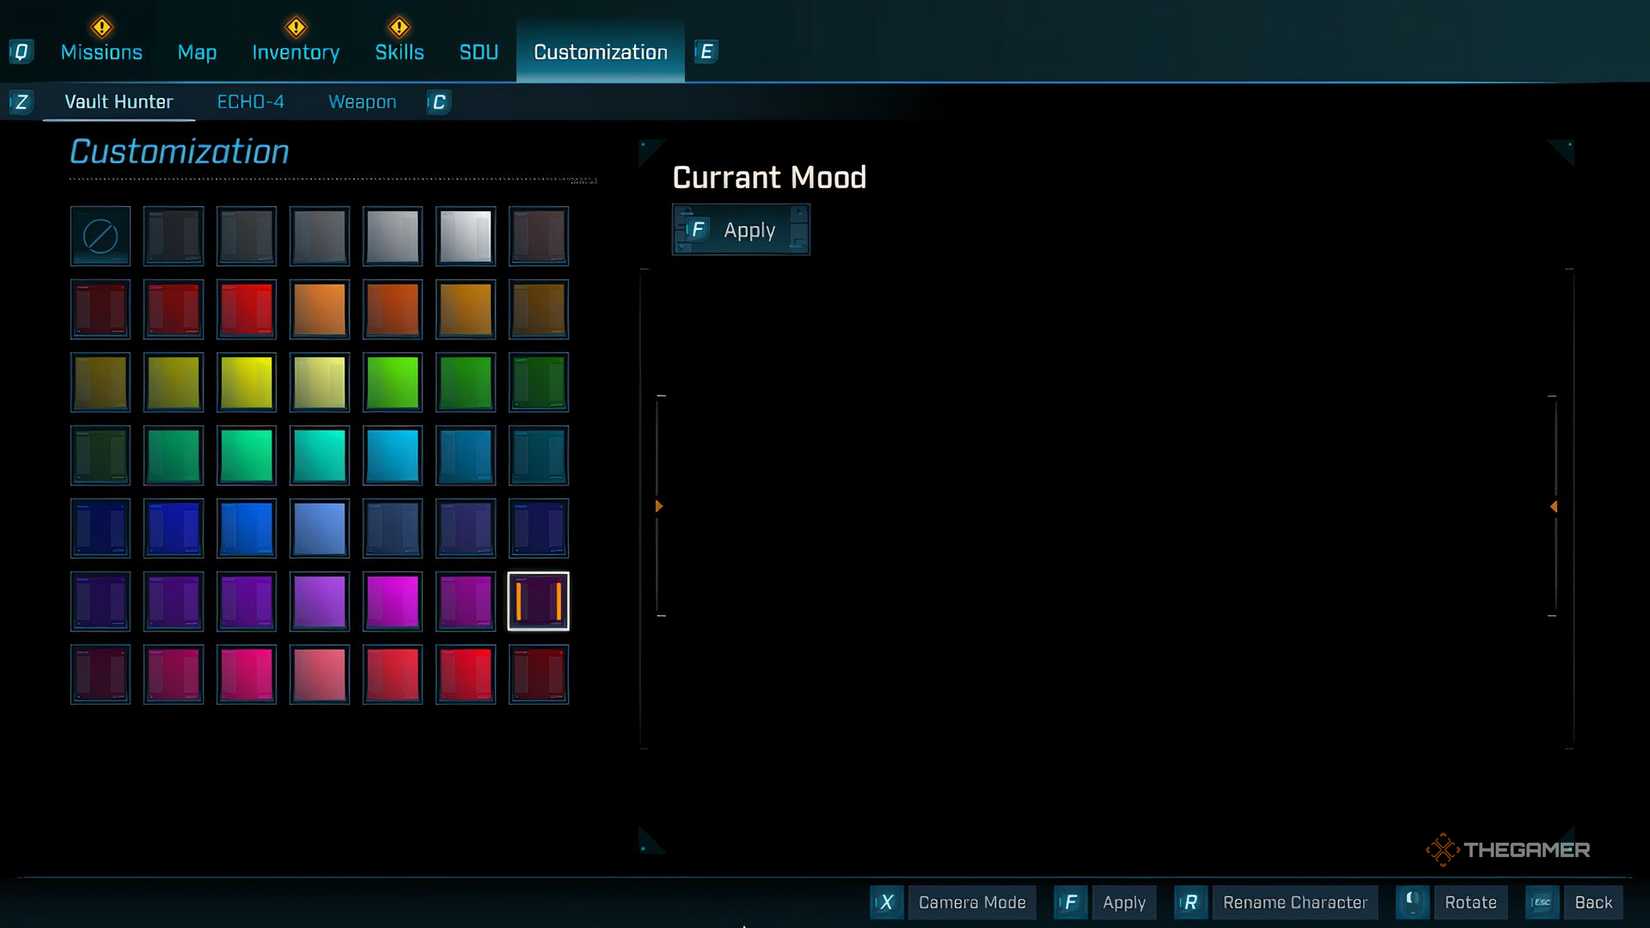The image size is (1650, 928).
Task: Choose the bright magenta color swatch
Action: point(392,602)
